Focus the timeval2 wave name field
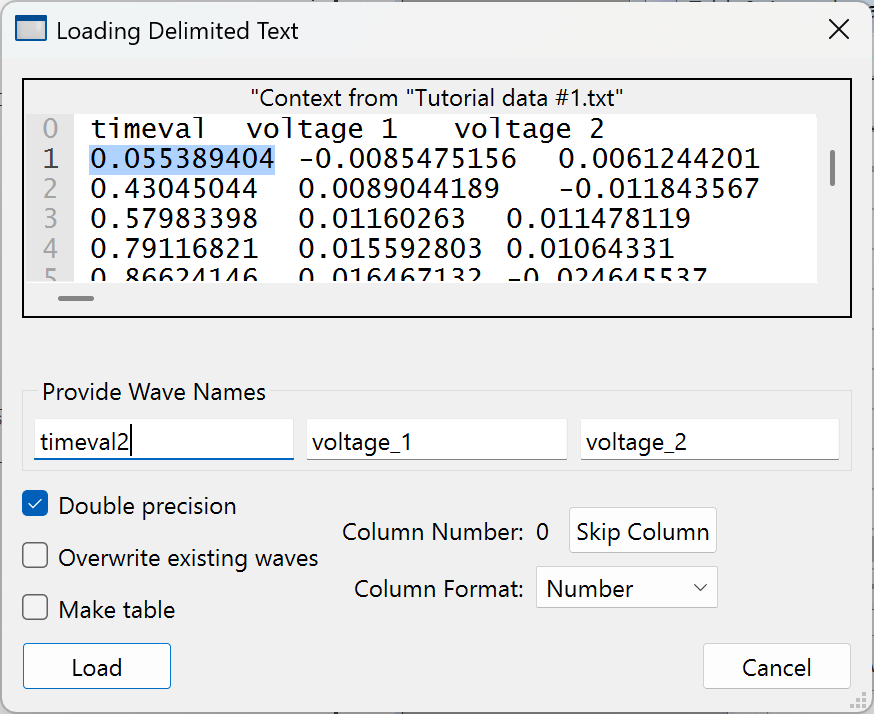 point(163,441)
